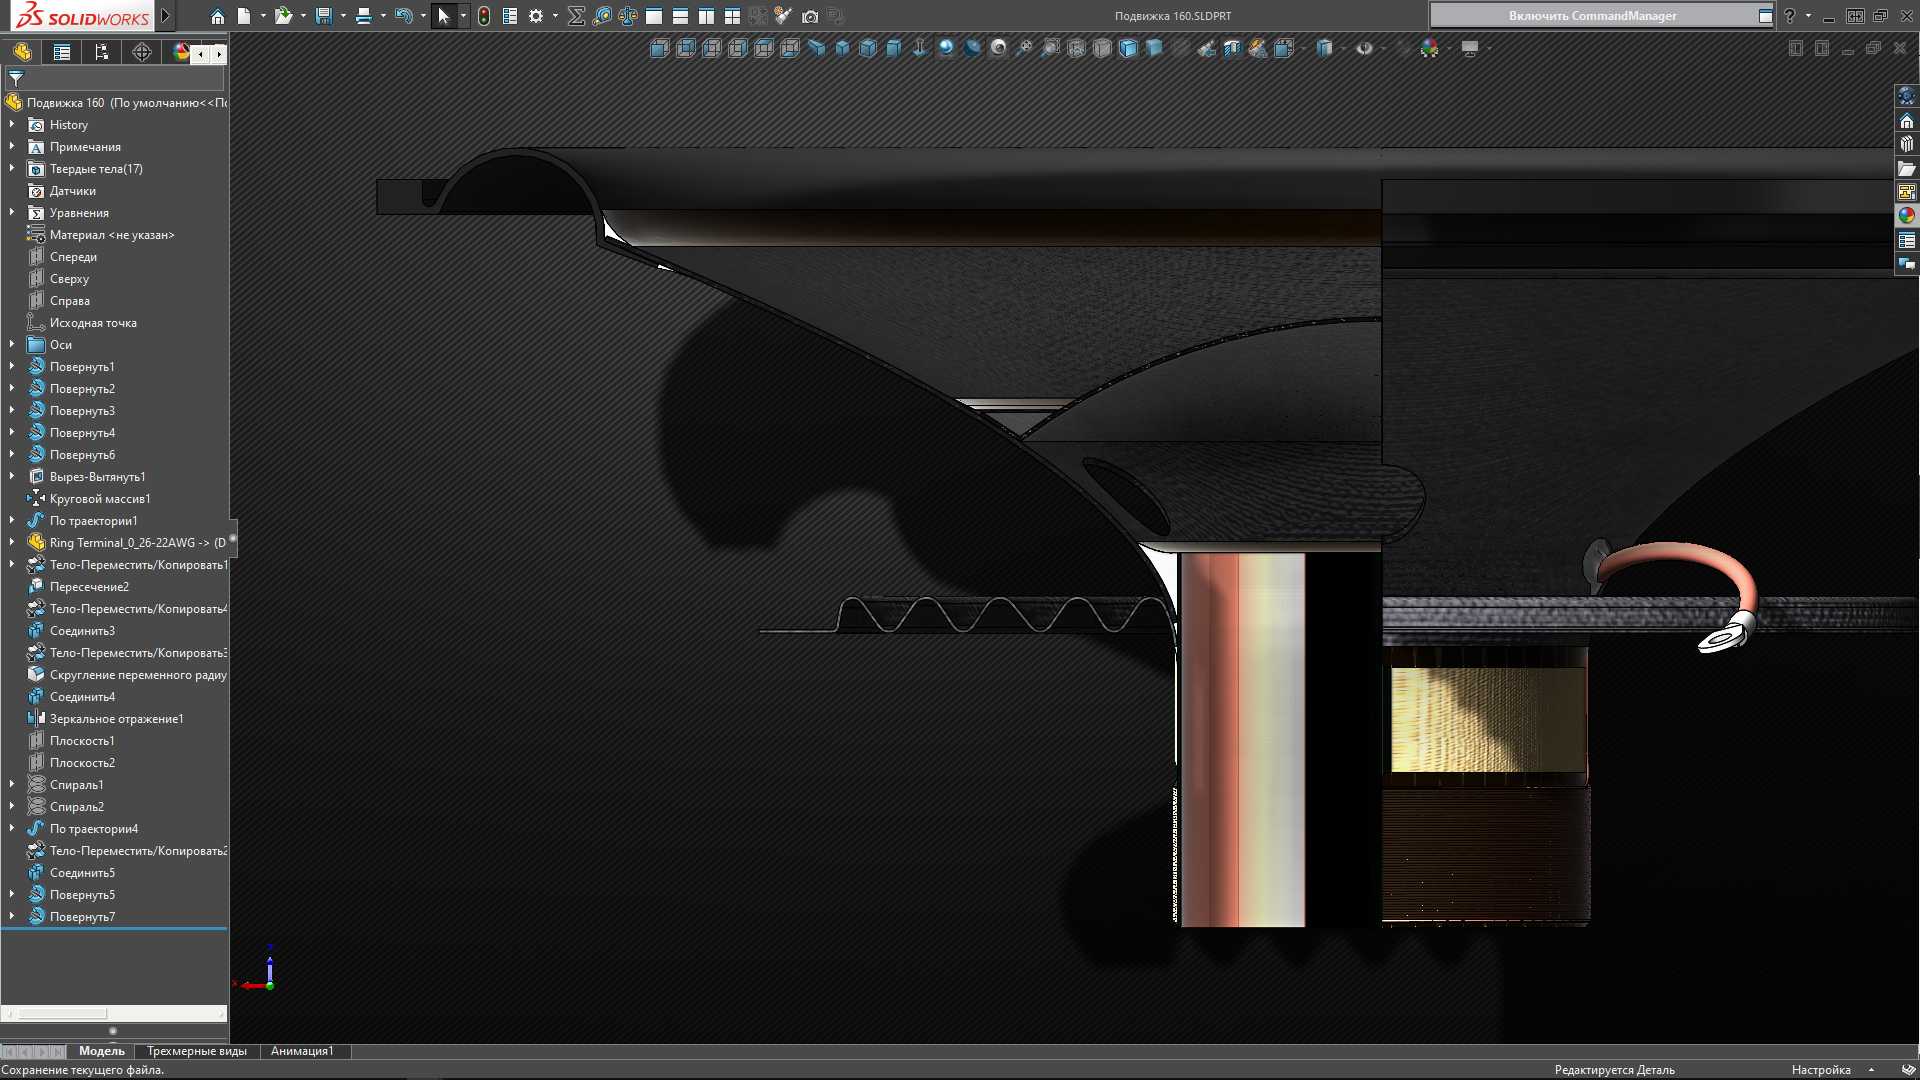Expand the Повернуть1 feature
1920x1080 pixels.
click(x=12, y=367)
